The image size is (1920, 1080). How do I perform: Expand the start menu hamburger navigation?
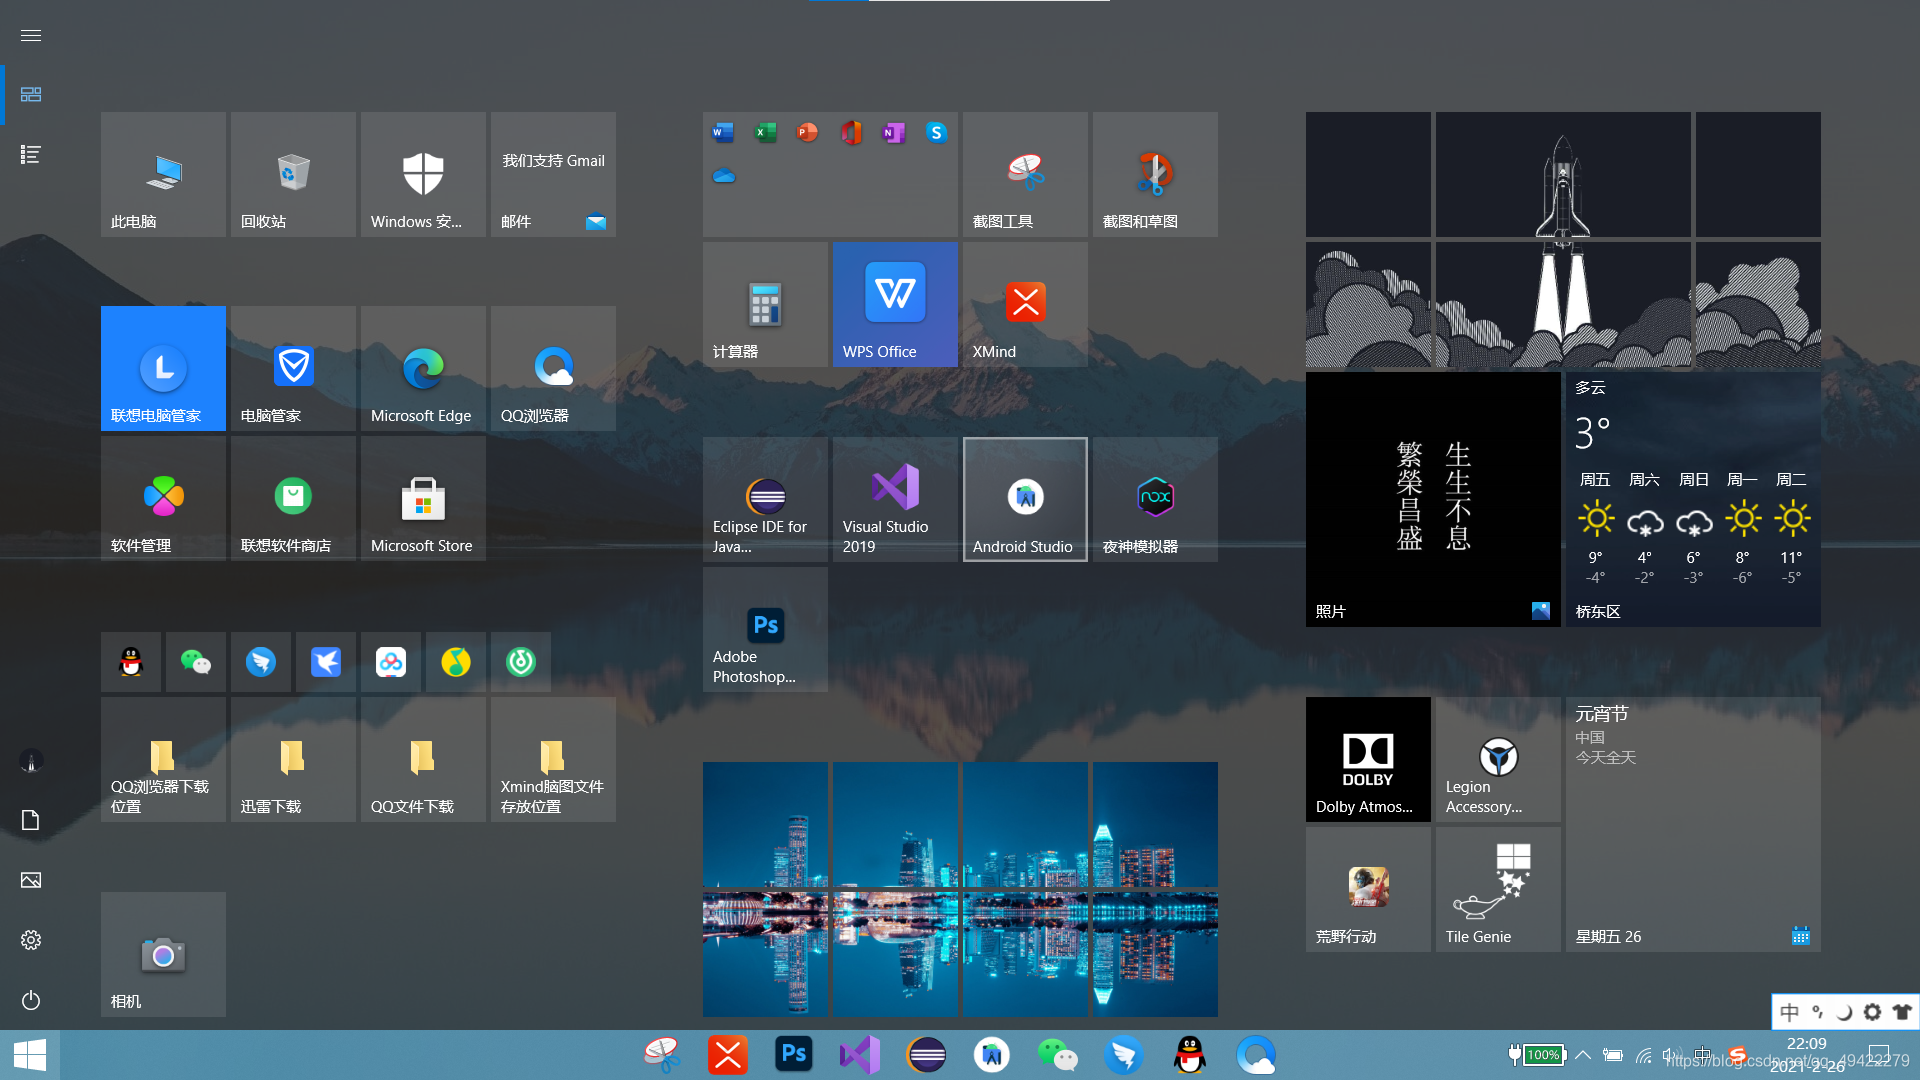pyautogui.click(x=31, y=35)
